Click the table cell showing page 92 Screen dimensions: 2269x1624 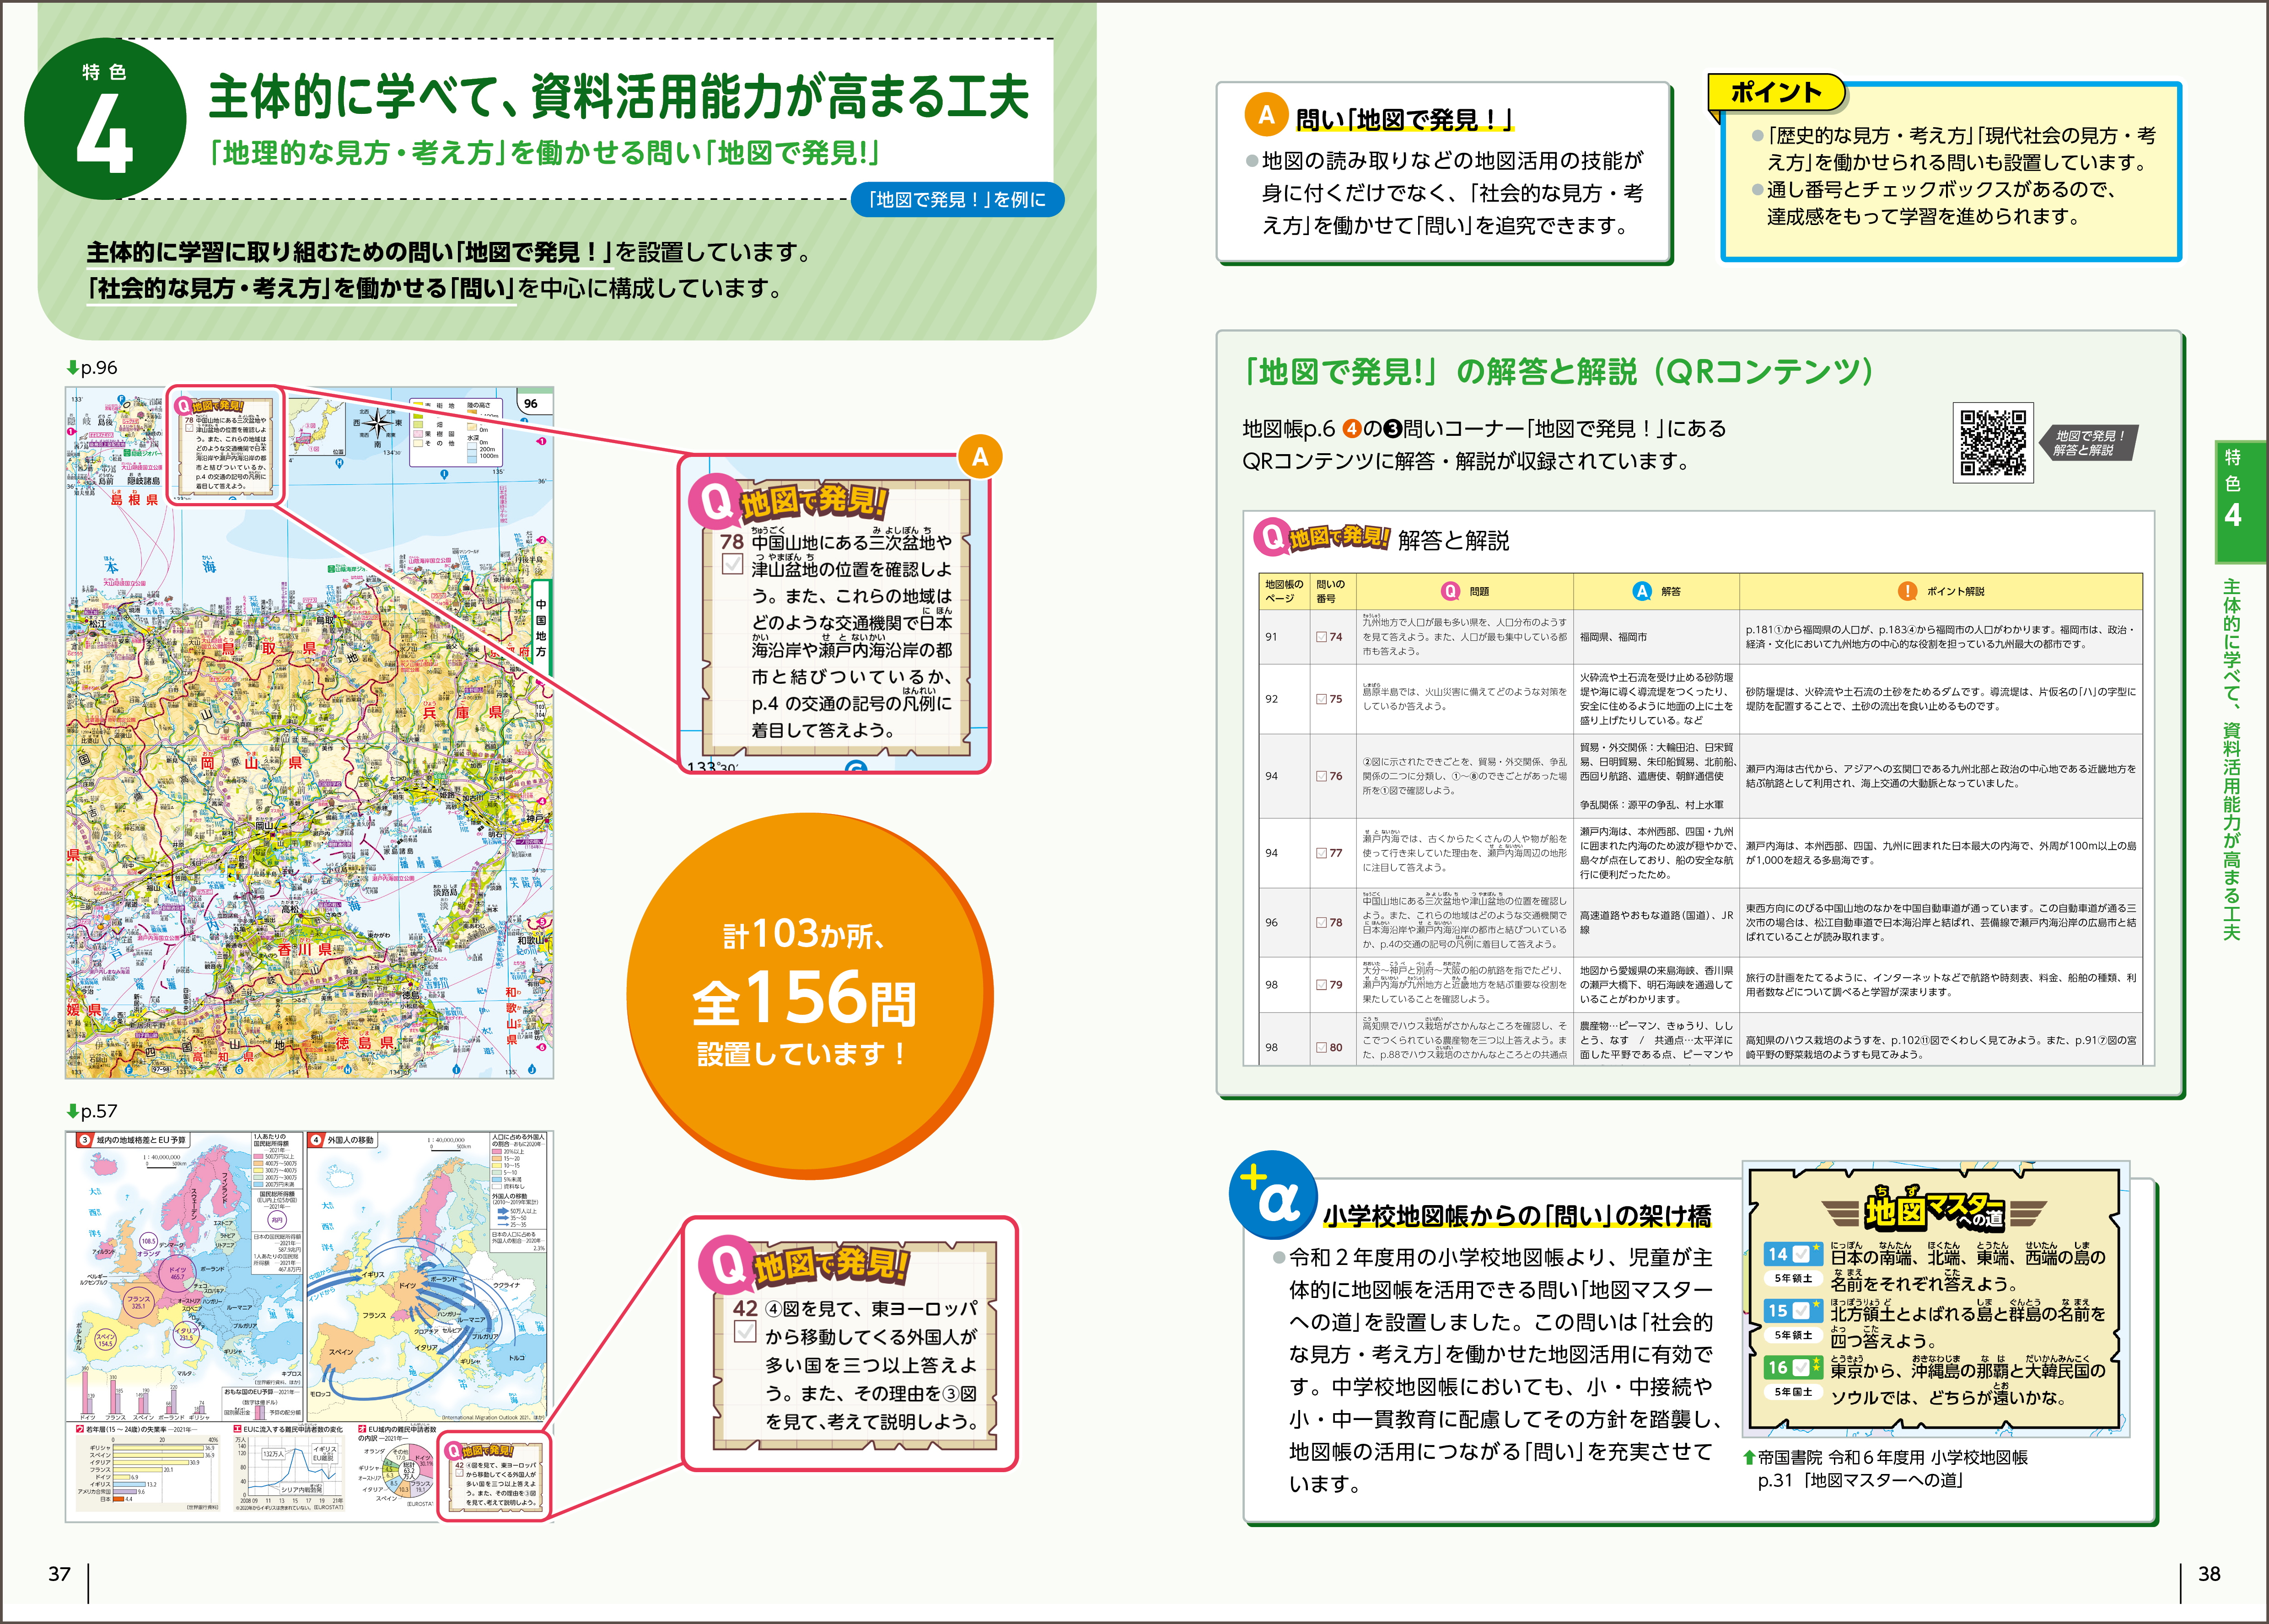[x=1284, y=699]
